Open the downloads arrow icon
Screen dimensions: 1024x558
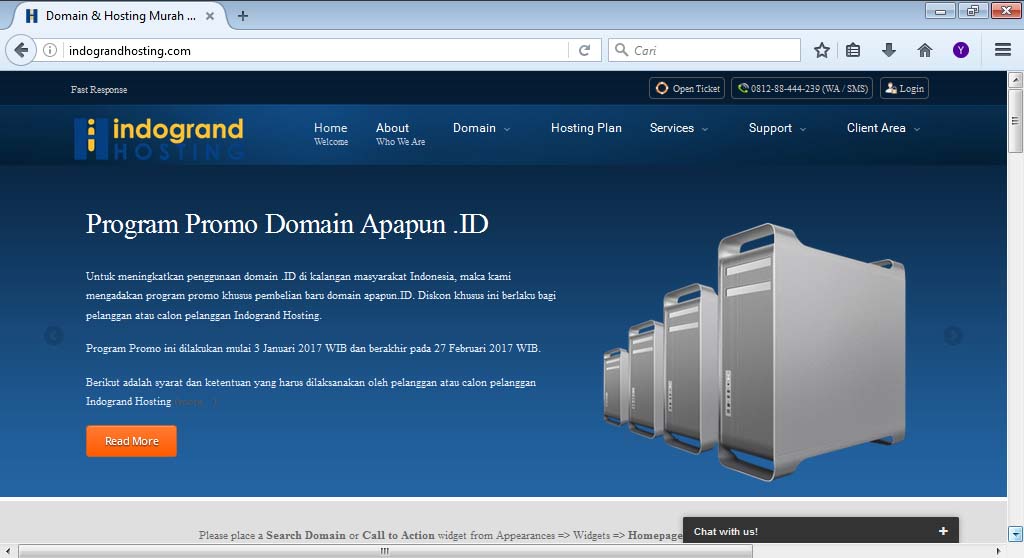point(888,50)
